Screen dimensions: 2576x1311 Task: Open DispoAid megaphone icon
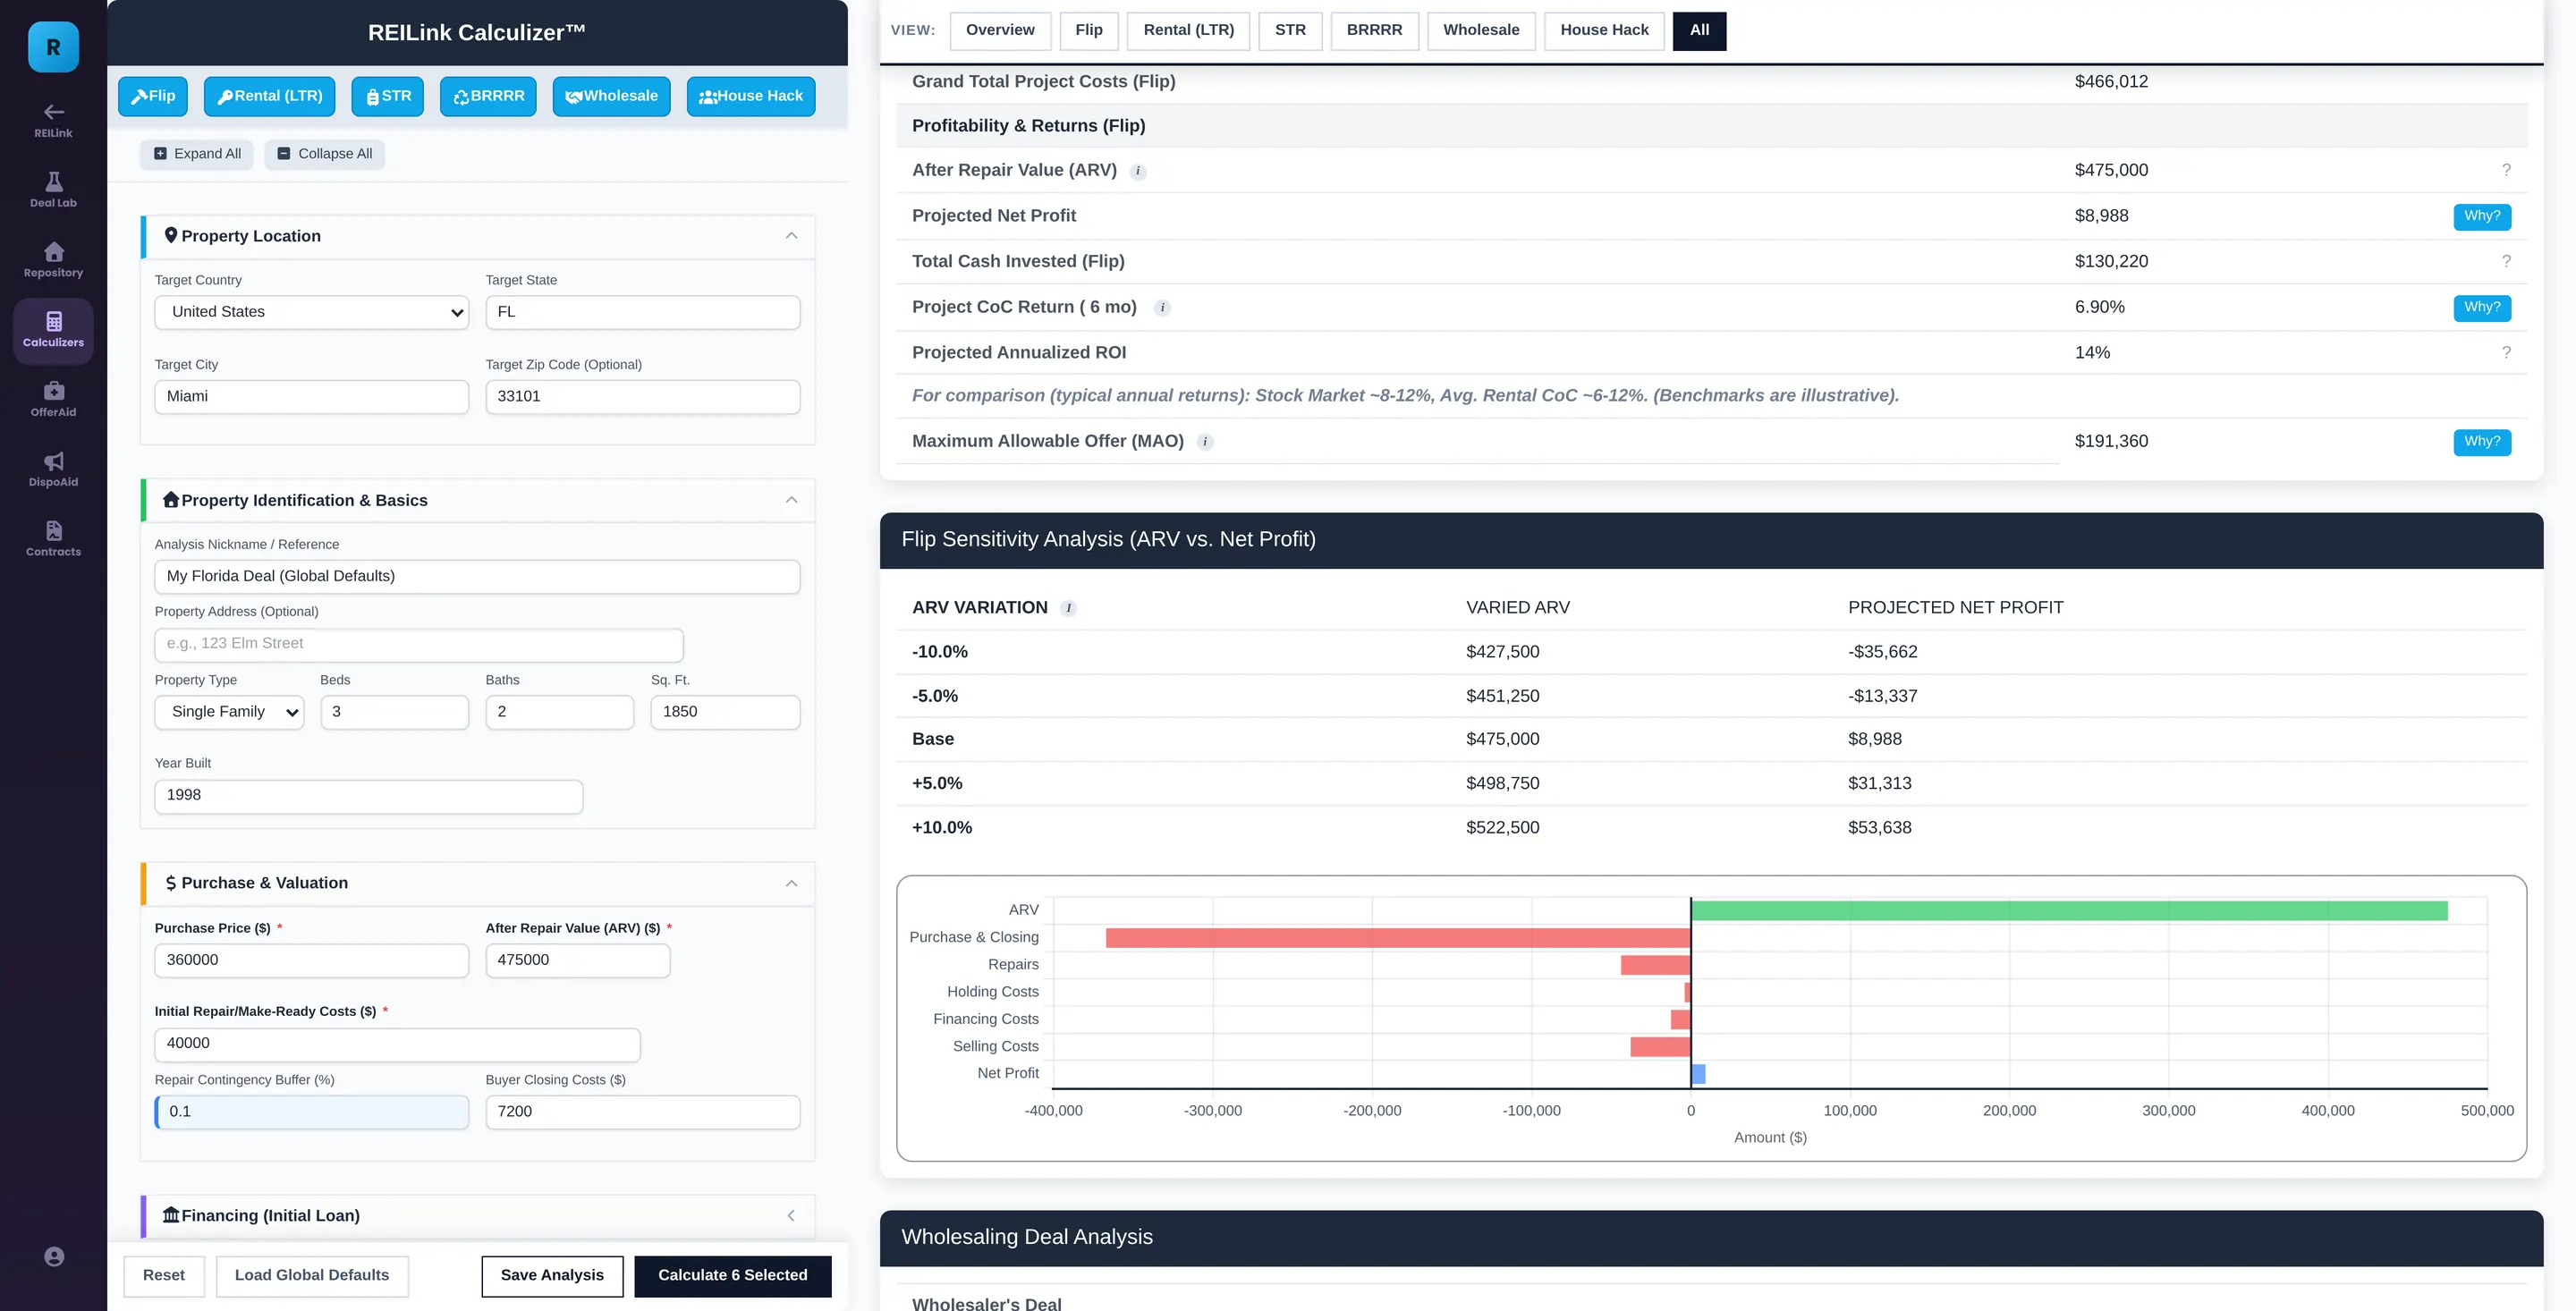pos(54,461)
